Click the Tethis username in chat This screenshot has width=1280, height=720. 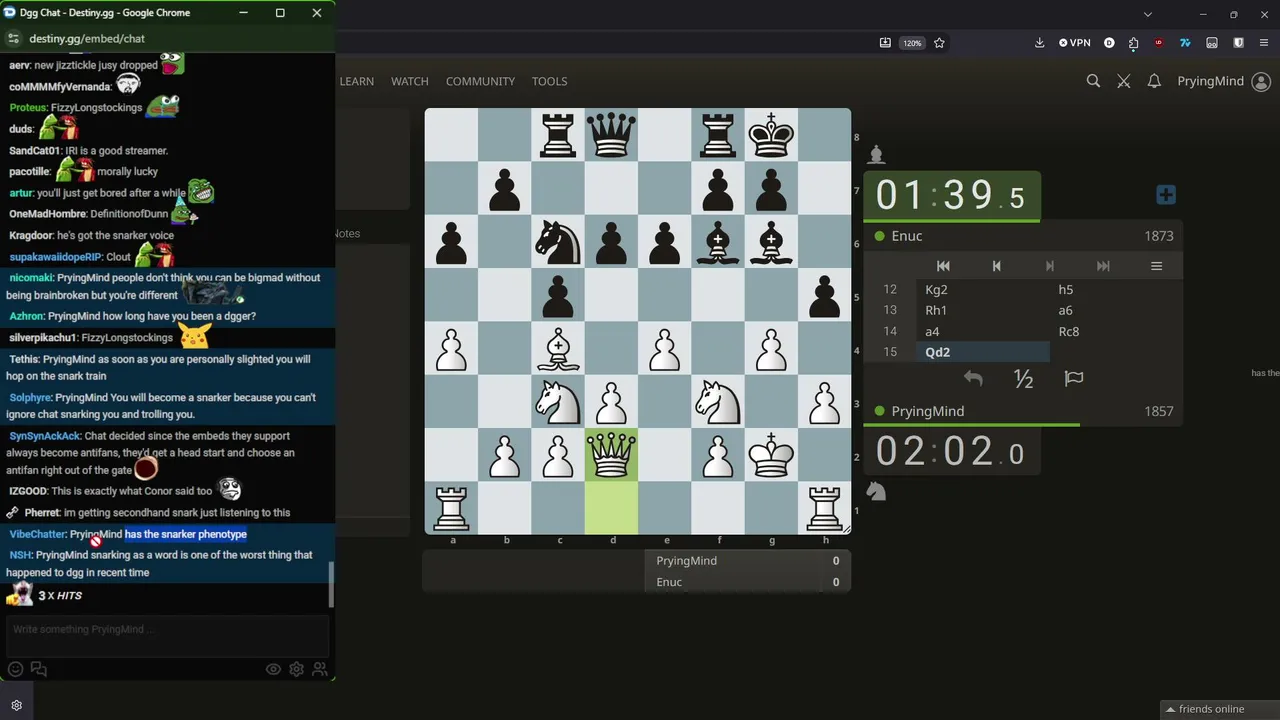[x=24, y=360]
